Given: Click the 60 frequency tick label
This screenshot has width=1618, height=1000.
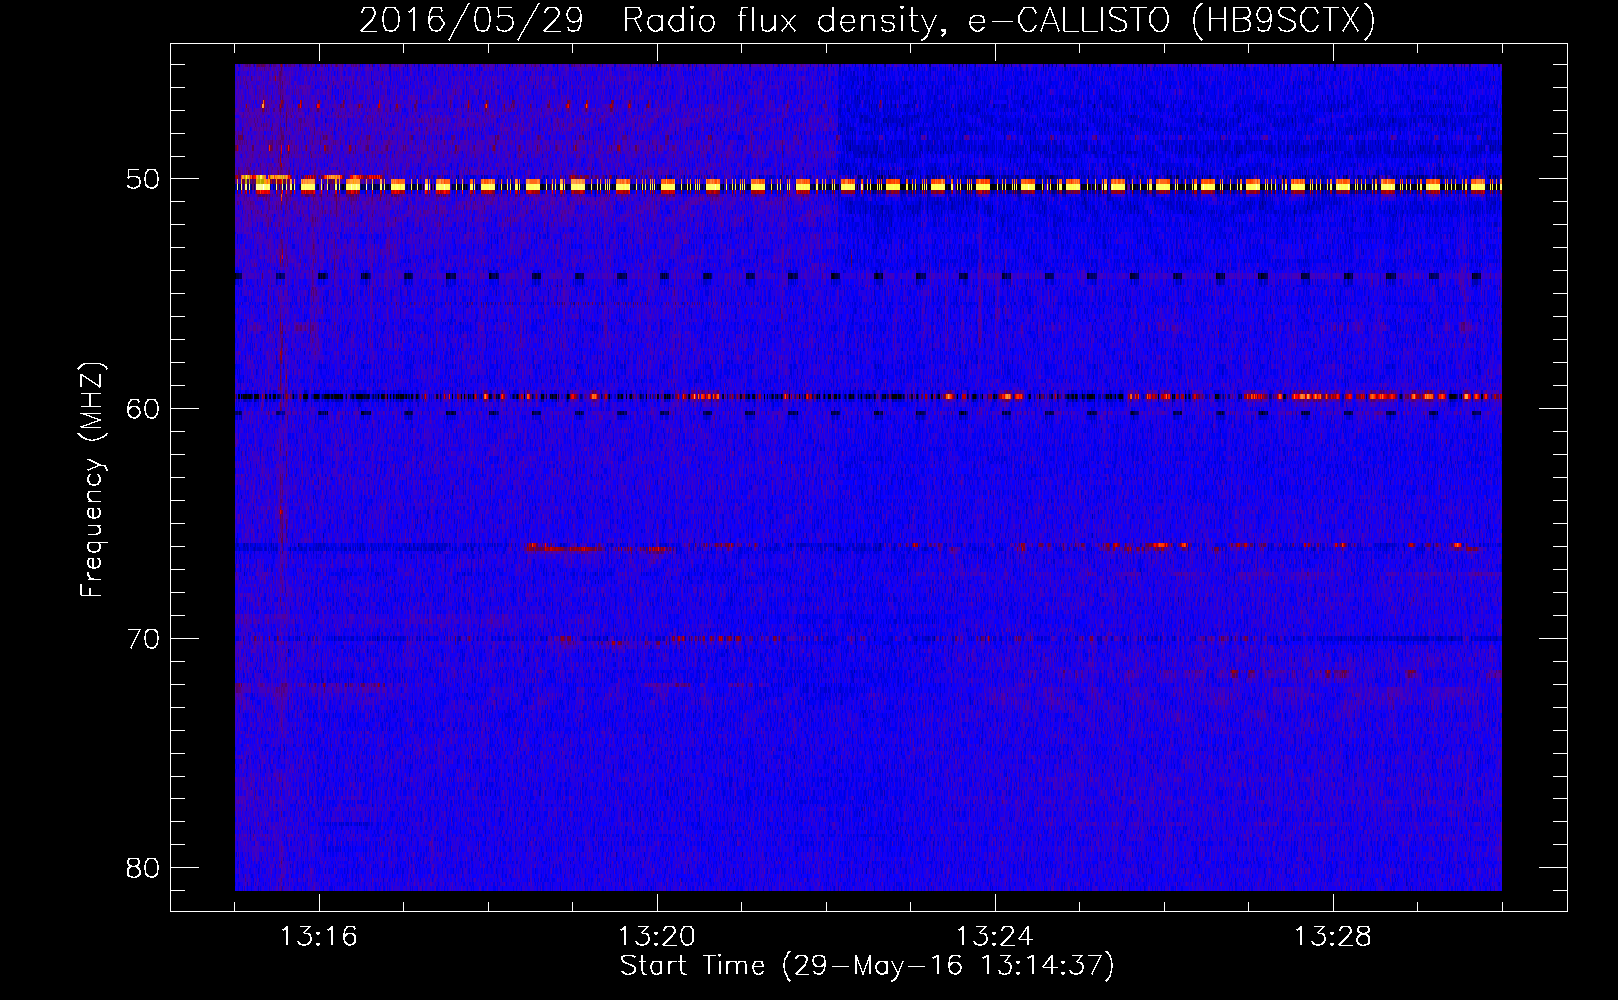Looking at the screenshot, I should [x=143, y=409].
